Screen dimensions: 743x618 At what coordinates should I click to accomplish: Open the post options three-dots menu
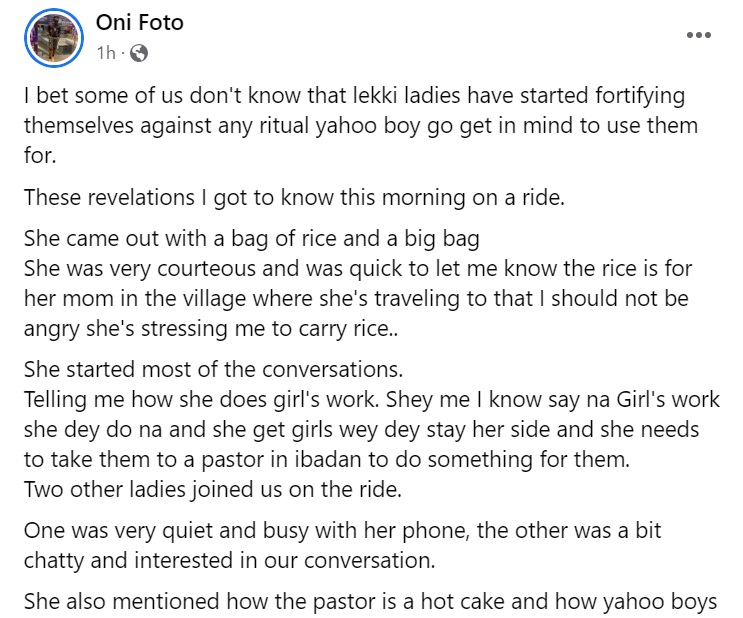pyautogui.click(x=698, y=35)
